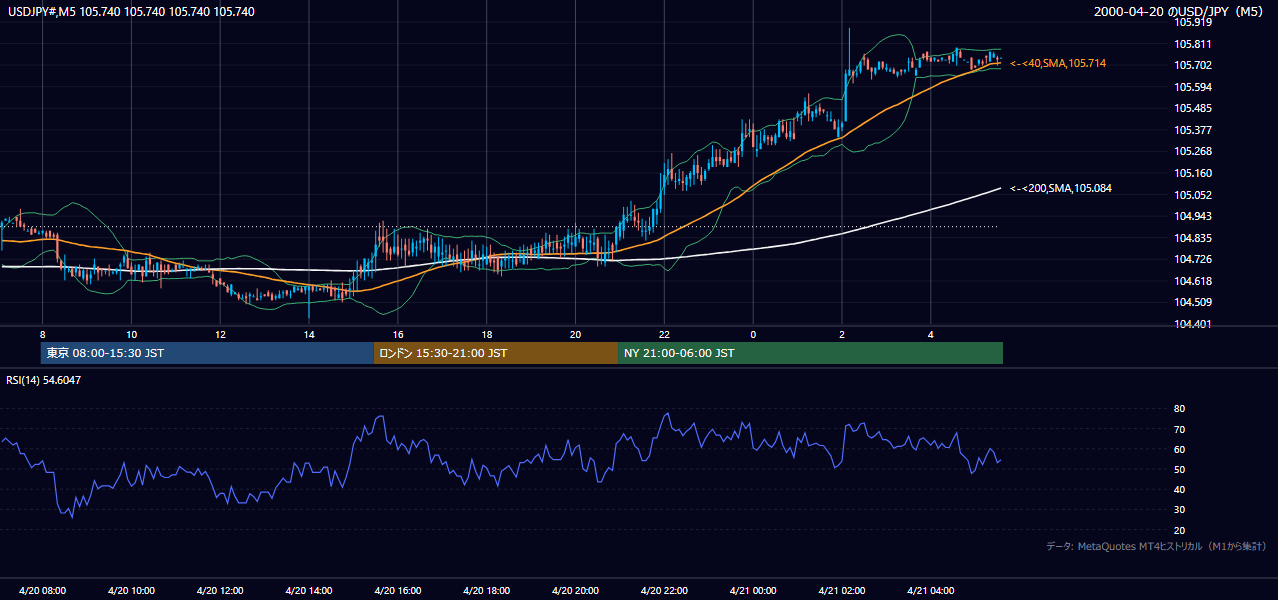The image size is (1278, 600).
Task: Click the 4/20 12:00 date label
Action: point(220,590)
